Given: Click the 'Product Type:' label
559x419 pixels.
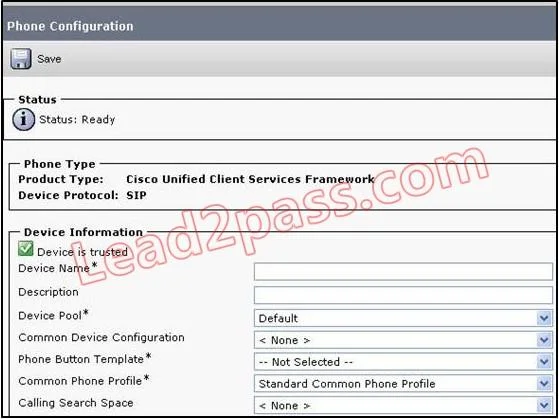Looking at the screenshot, I should point(61,179).
